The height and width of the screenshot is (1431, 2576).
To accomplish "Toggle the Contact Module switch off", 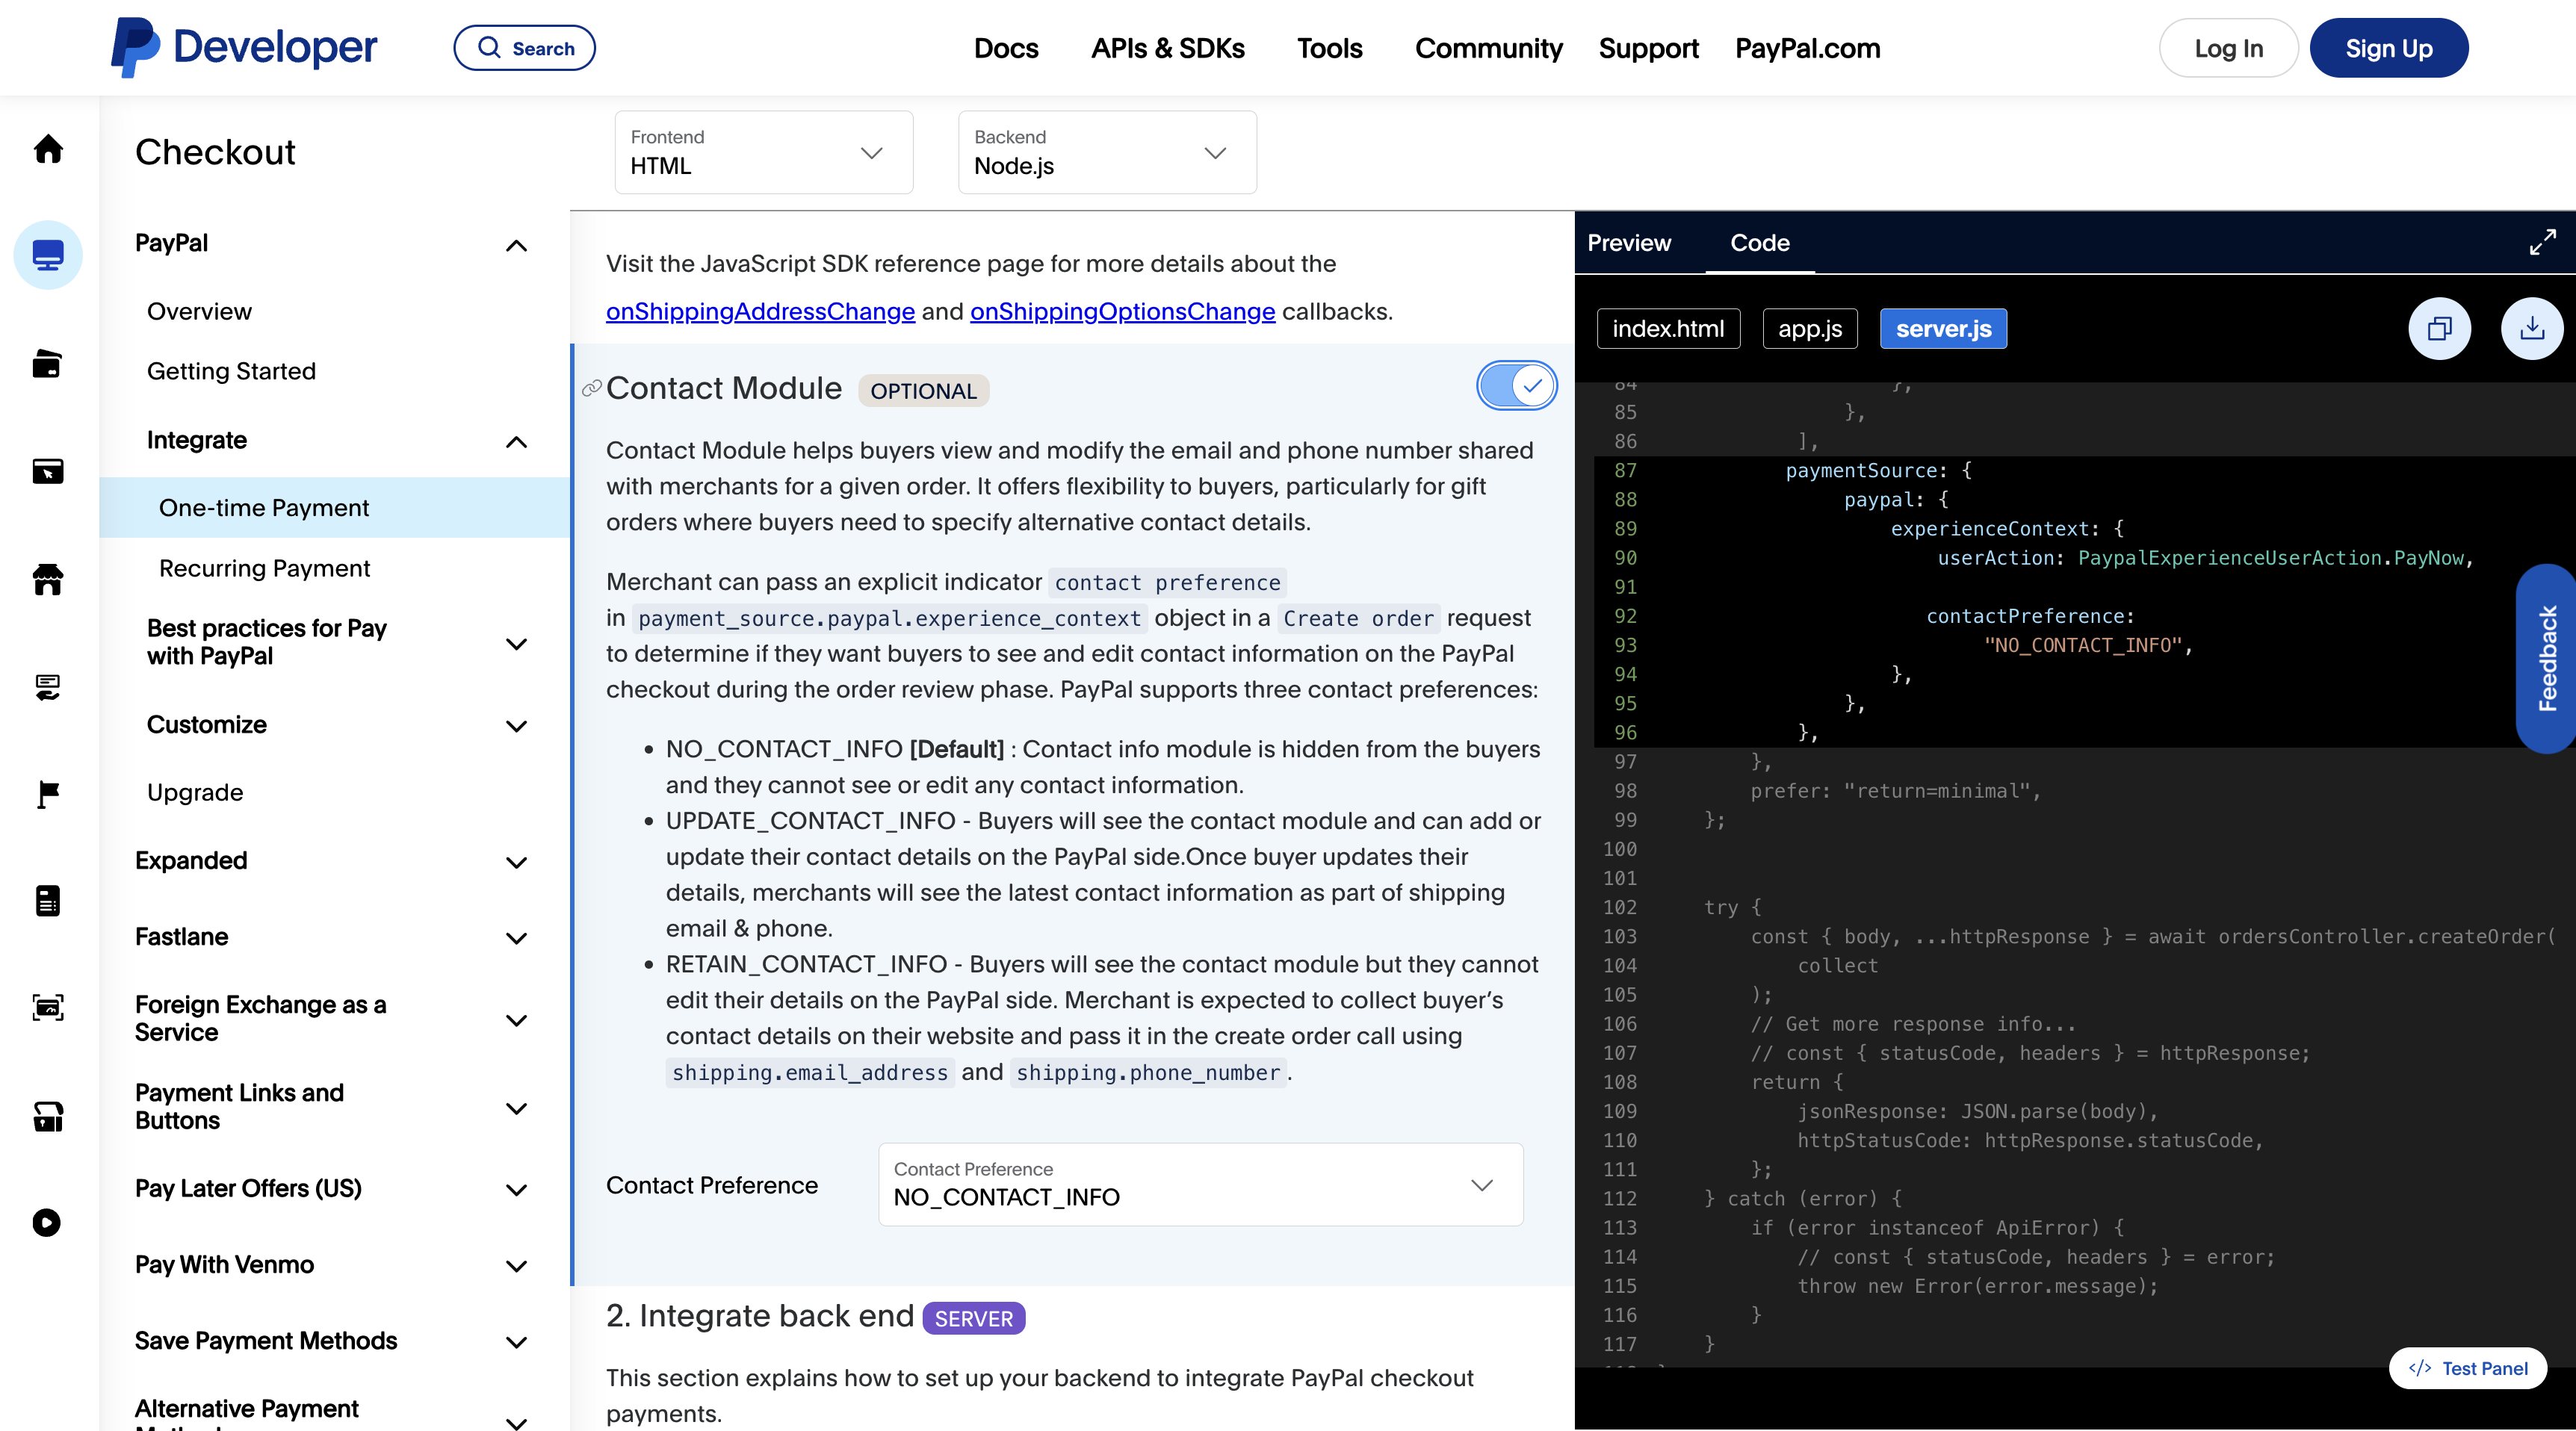I will (1516, 386).
